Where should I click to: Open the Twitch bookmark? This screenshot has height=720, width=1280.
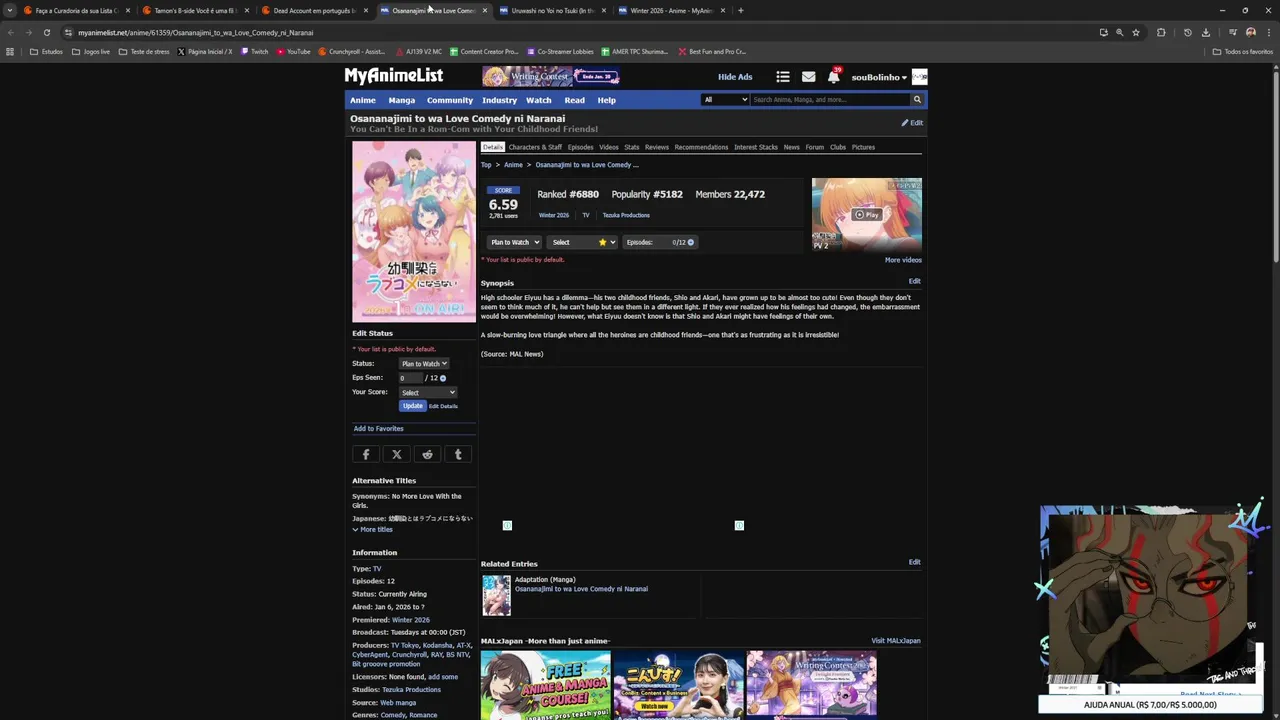pos(254,51)
